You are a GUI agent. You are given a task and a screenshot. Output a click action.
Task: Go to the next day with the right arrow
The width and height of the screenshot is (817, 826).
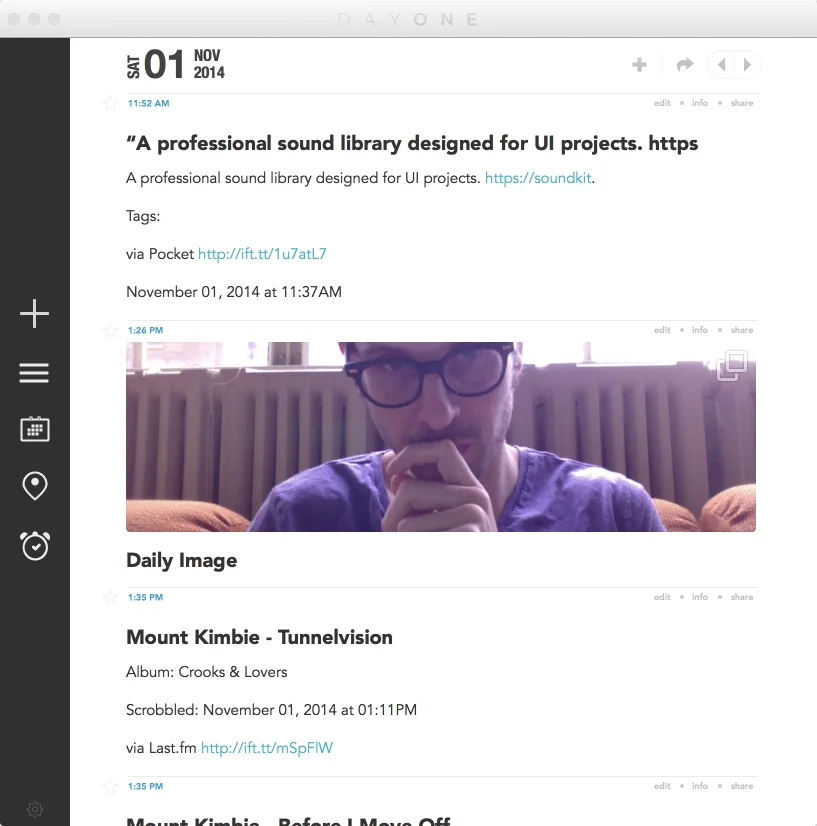coord(747,64)
